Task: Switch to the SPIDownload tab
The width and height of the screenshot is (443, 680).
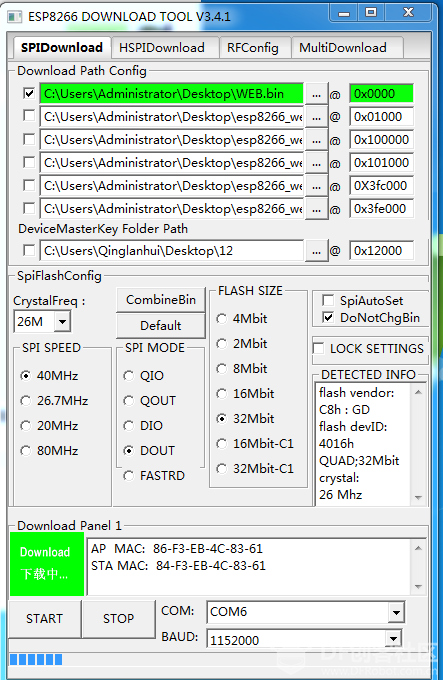Action: tap(62, 47)
